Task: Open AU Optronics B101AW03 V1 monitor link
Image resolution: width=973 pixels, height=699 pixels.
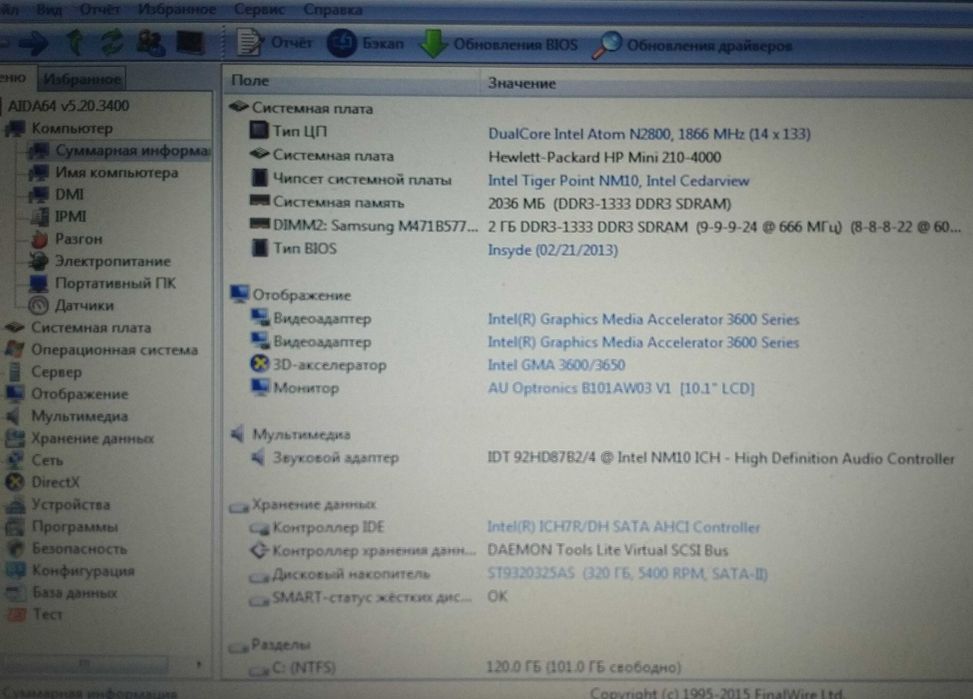Action: click(621, 389)
